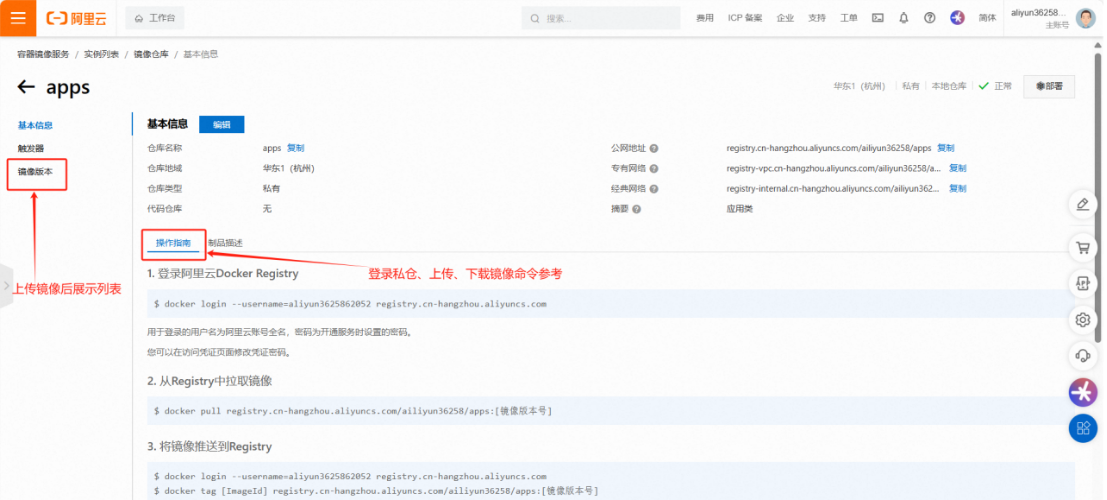The width and height of the screenshot is (1107, 500).
Task: Open the ICP 备案 menu
Action: coord(745,18)
